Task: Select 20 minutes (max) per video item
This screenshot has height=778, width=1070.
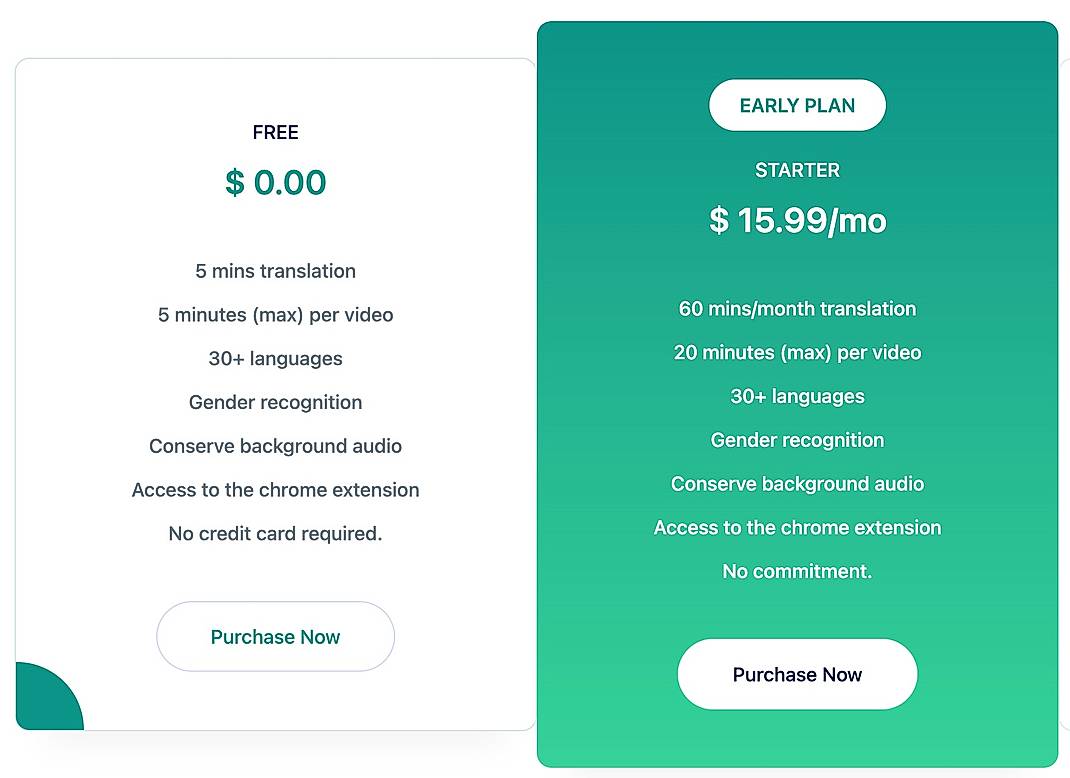Action: click(797, 352)
